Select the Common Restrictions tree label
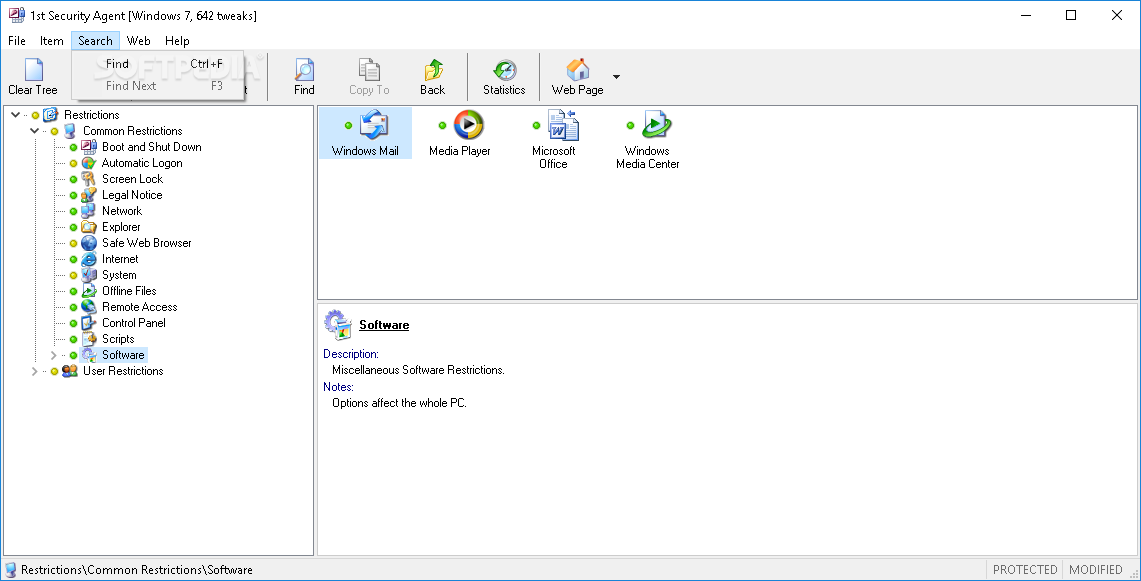This screenshot has height=581, width=1141. pos(132,131)
